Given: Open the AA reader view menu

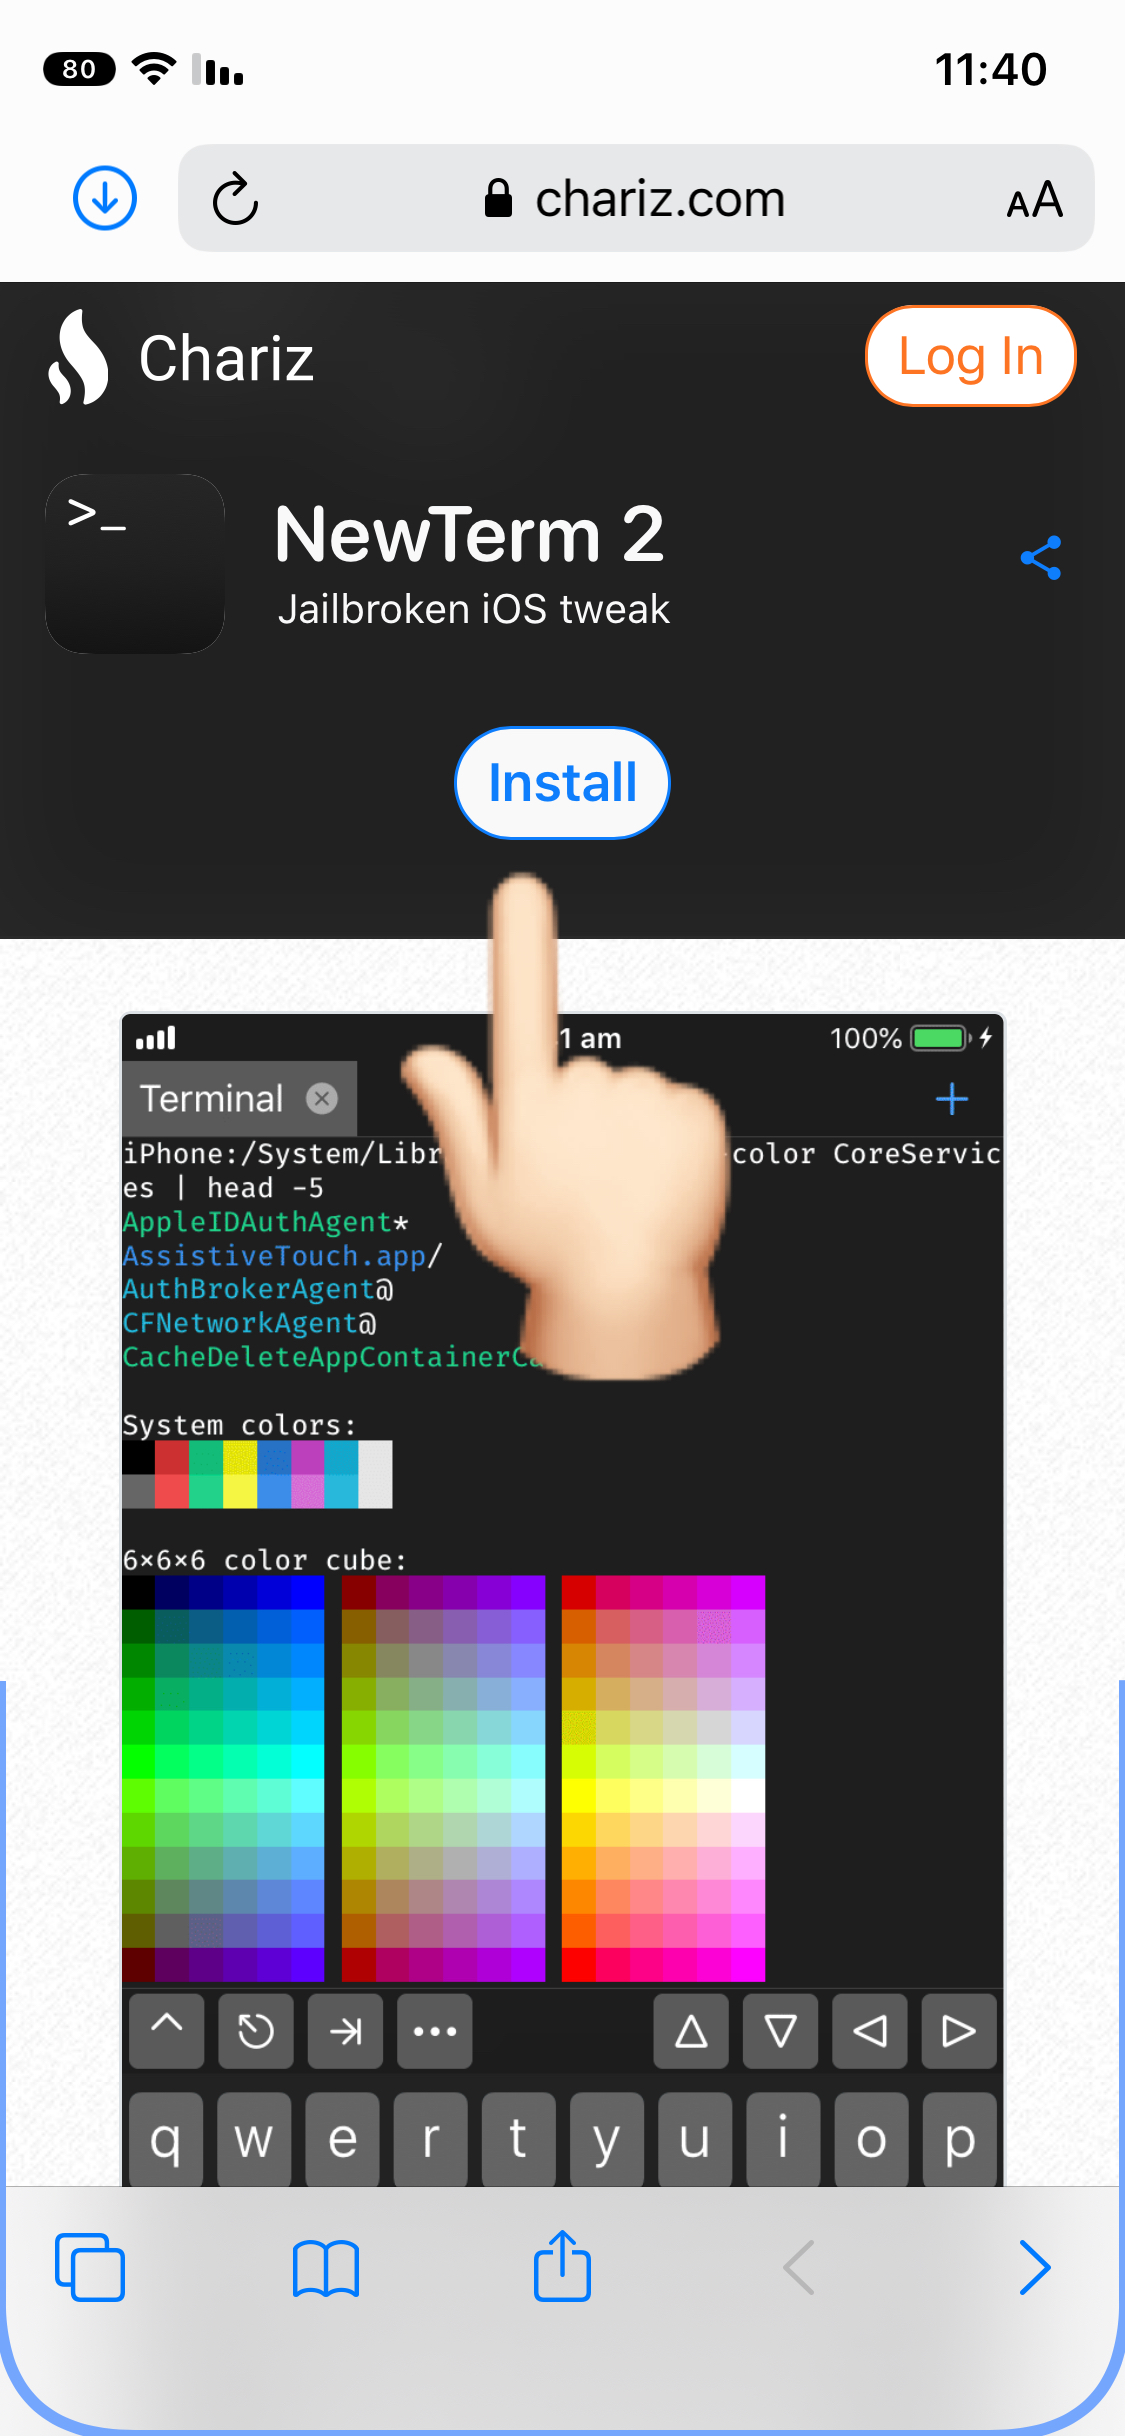Looking at the screenshot, I should click(x=1034, y=200).
